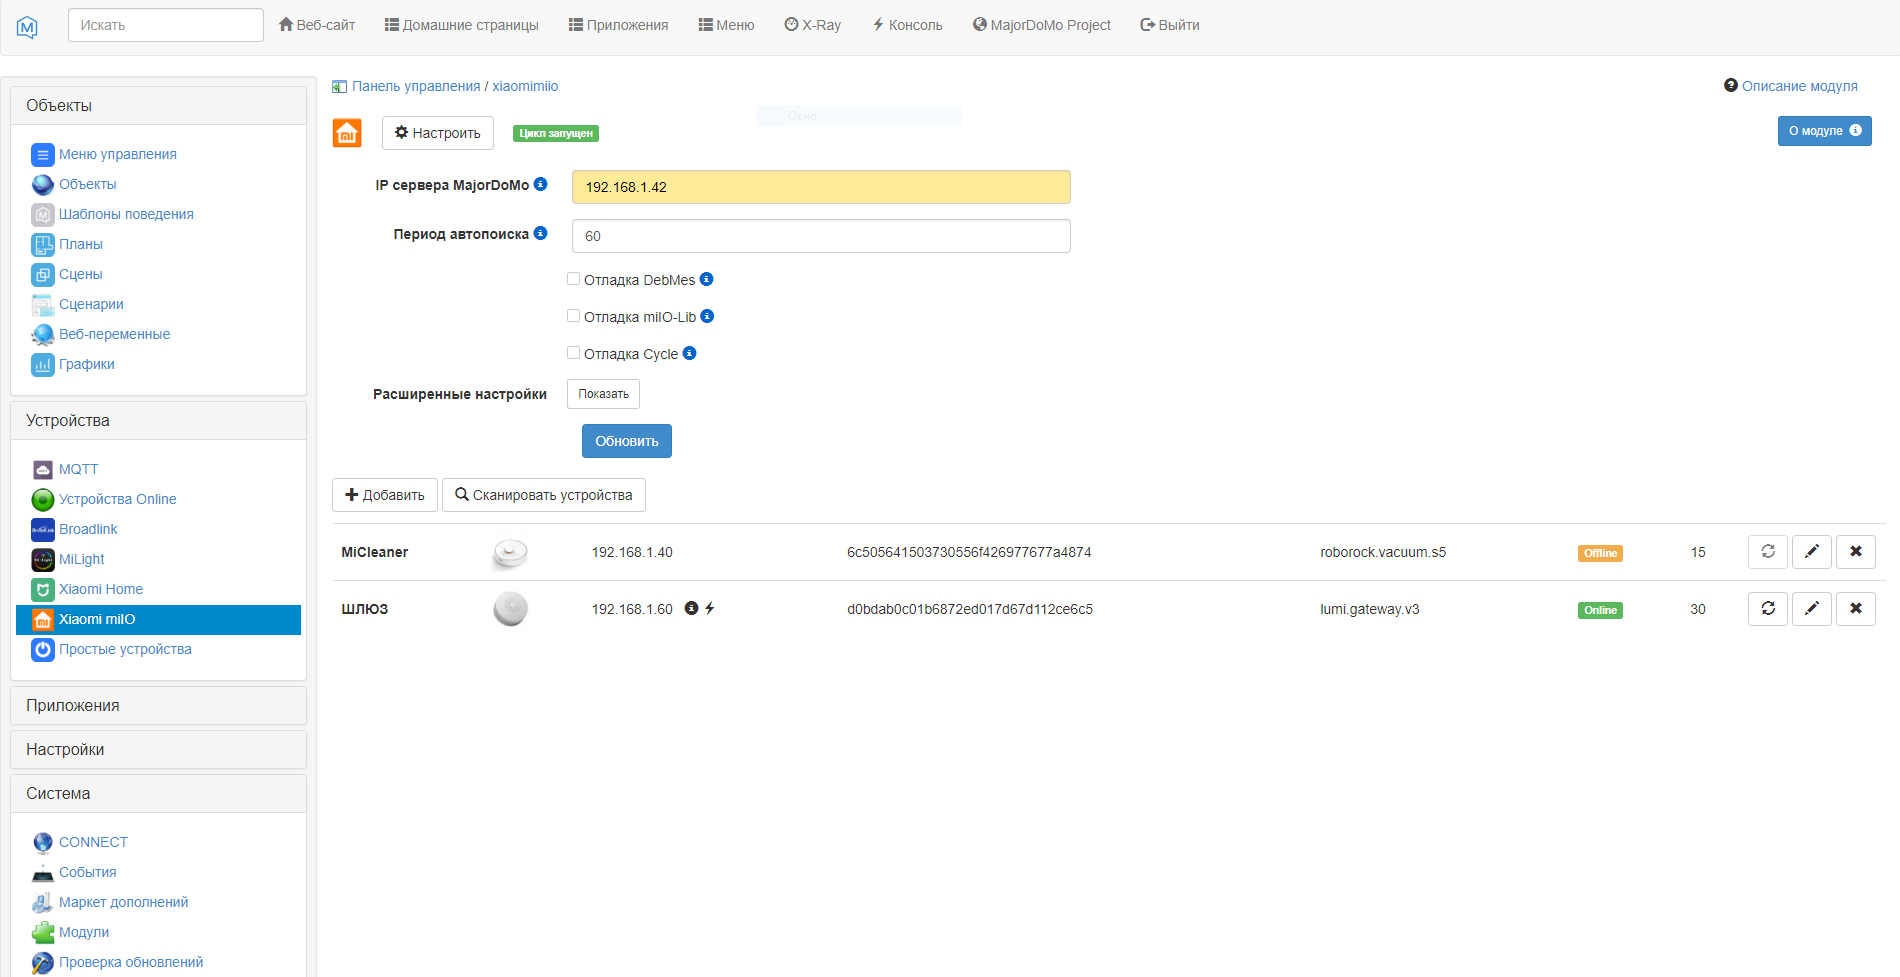The height and width of the screenshot is (977, 1900).
Task: Click Сканировать устройства button
Action: [544, 495]
